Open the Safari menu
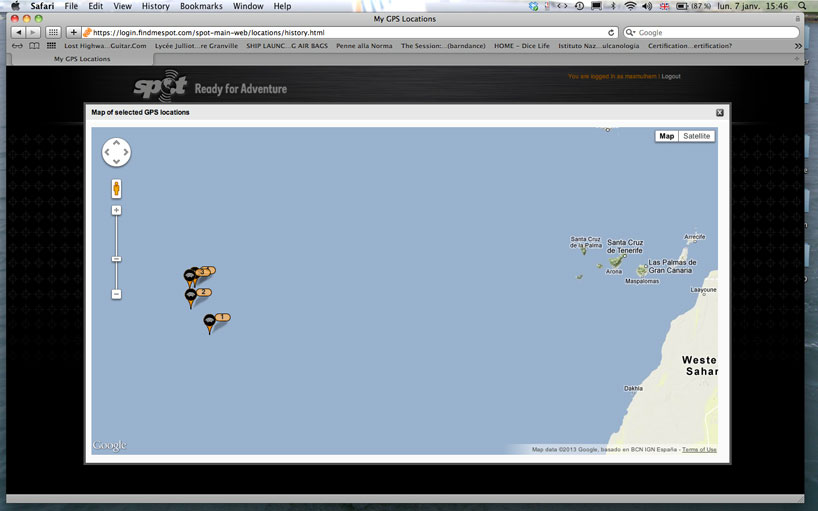818x511 pixels. tap(42, 6)
